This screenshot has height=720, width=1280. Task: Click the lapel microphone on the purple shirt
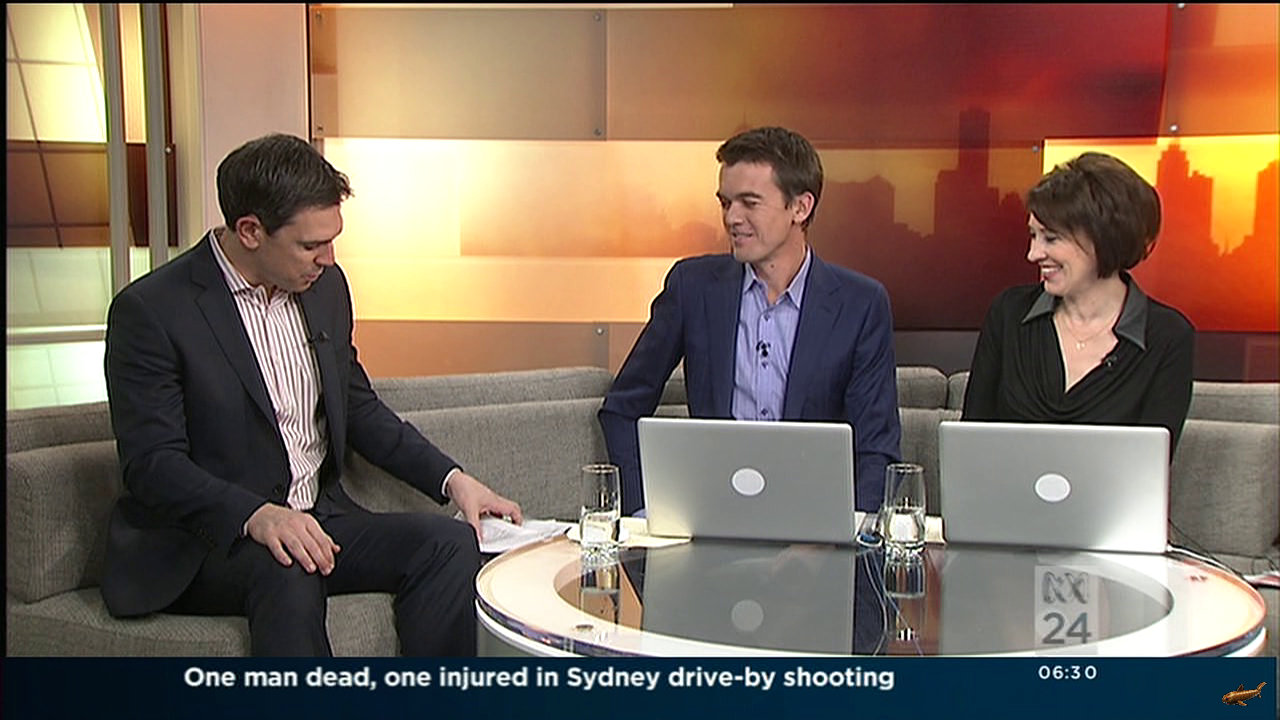point(762,348)
